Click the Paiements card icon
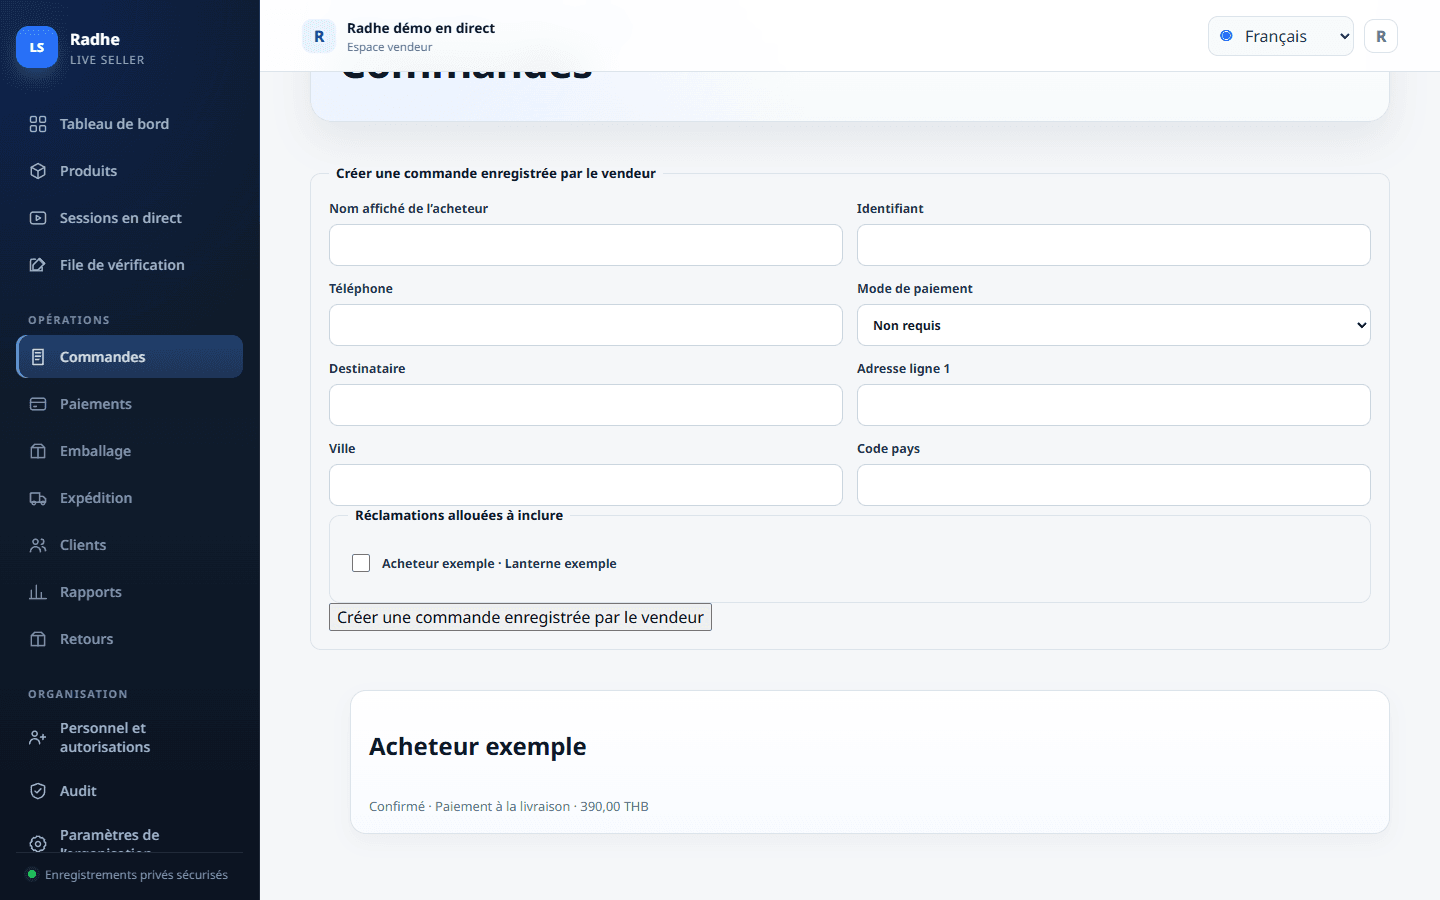The image size is (1440, 900). click(x=38, y=404)
